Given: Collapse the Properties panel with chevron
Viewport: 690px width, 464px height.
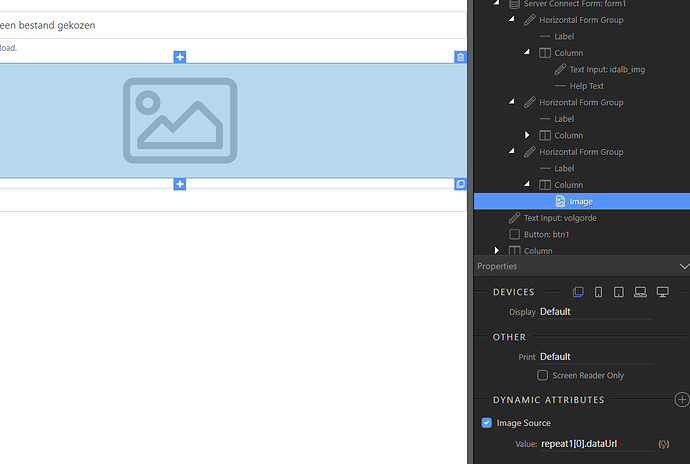Looking at the screenshot, I should 684,266.
